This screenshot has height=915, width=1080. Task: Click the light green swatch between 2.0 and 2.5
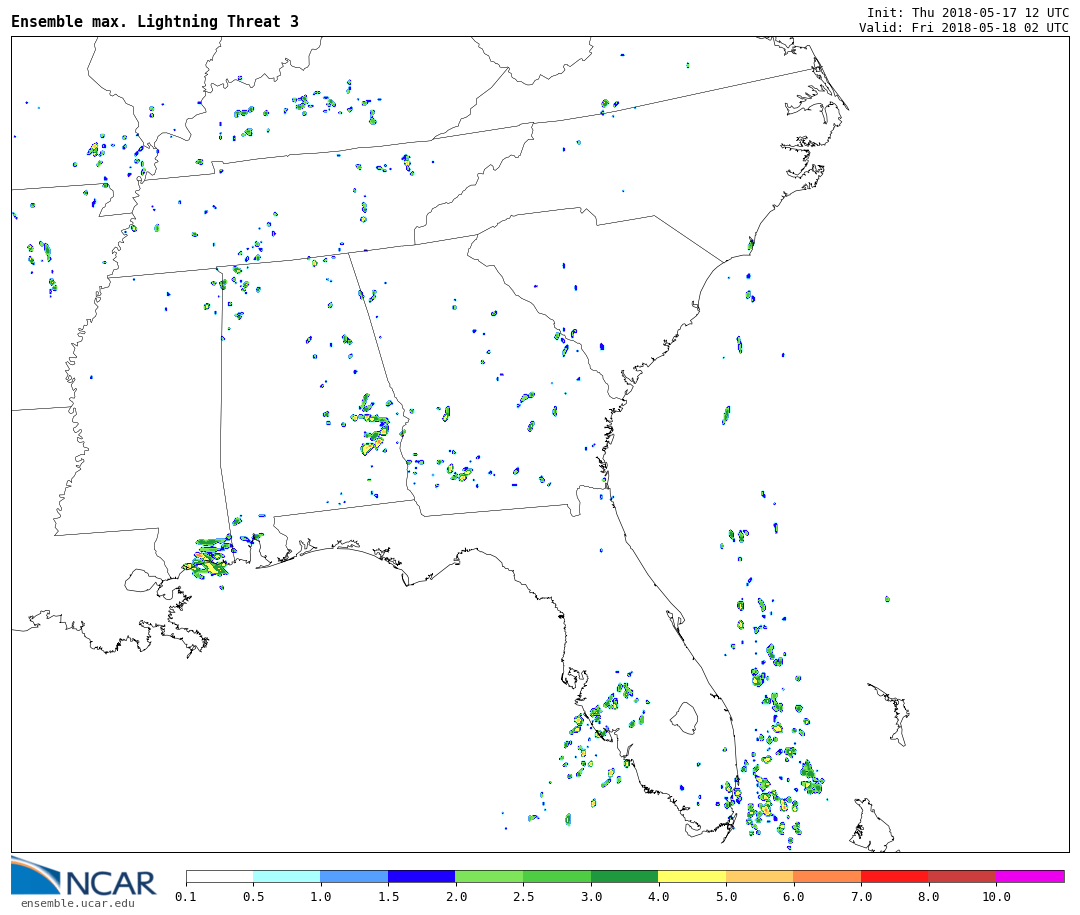(x=489, y=876)
